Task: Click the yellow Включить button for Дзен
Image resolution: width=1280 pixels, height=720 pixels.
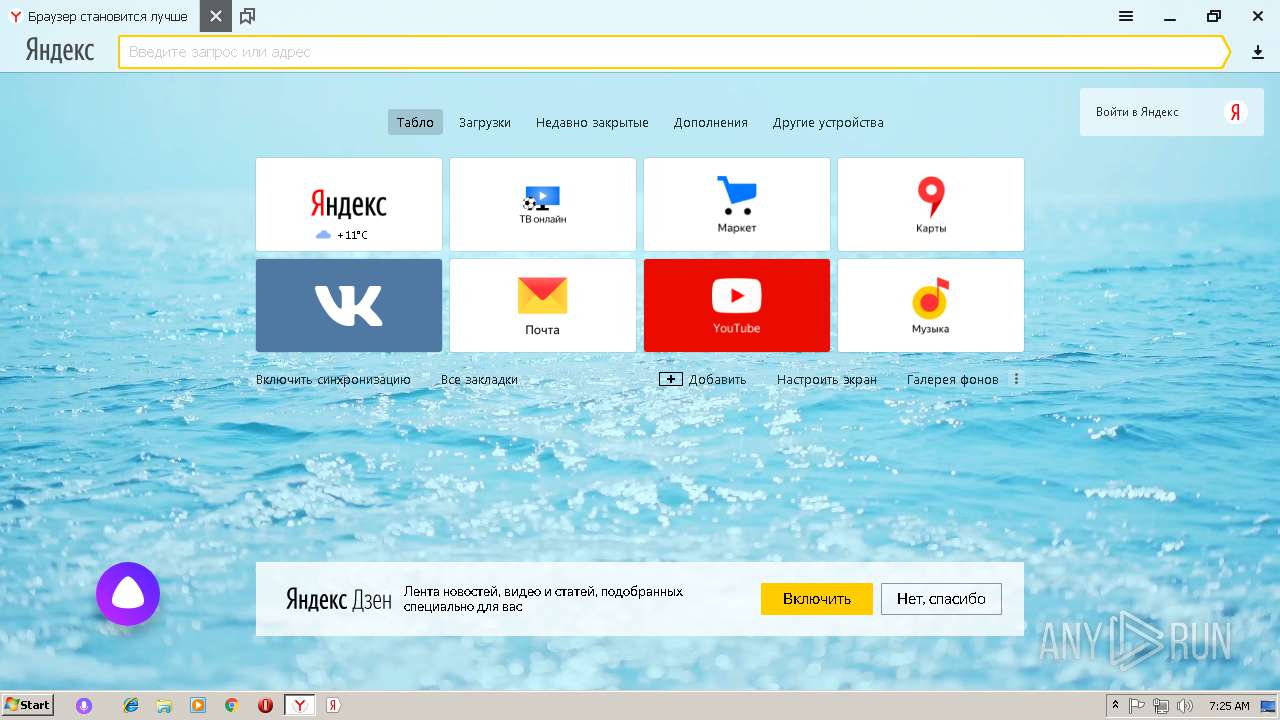Action: [817, 599]
